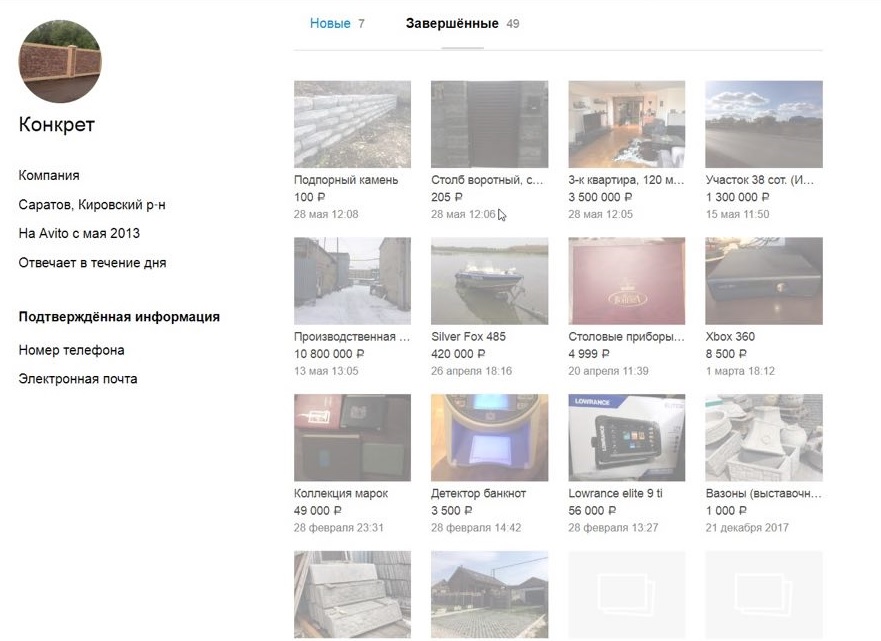Click the 28 февраля 23:31 date
The image size is (881, 641).
click(x=338, y=528)
